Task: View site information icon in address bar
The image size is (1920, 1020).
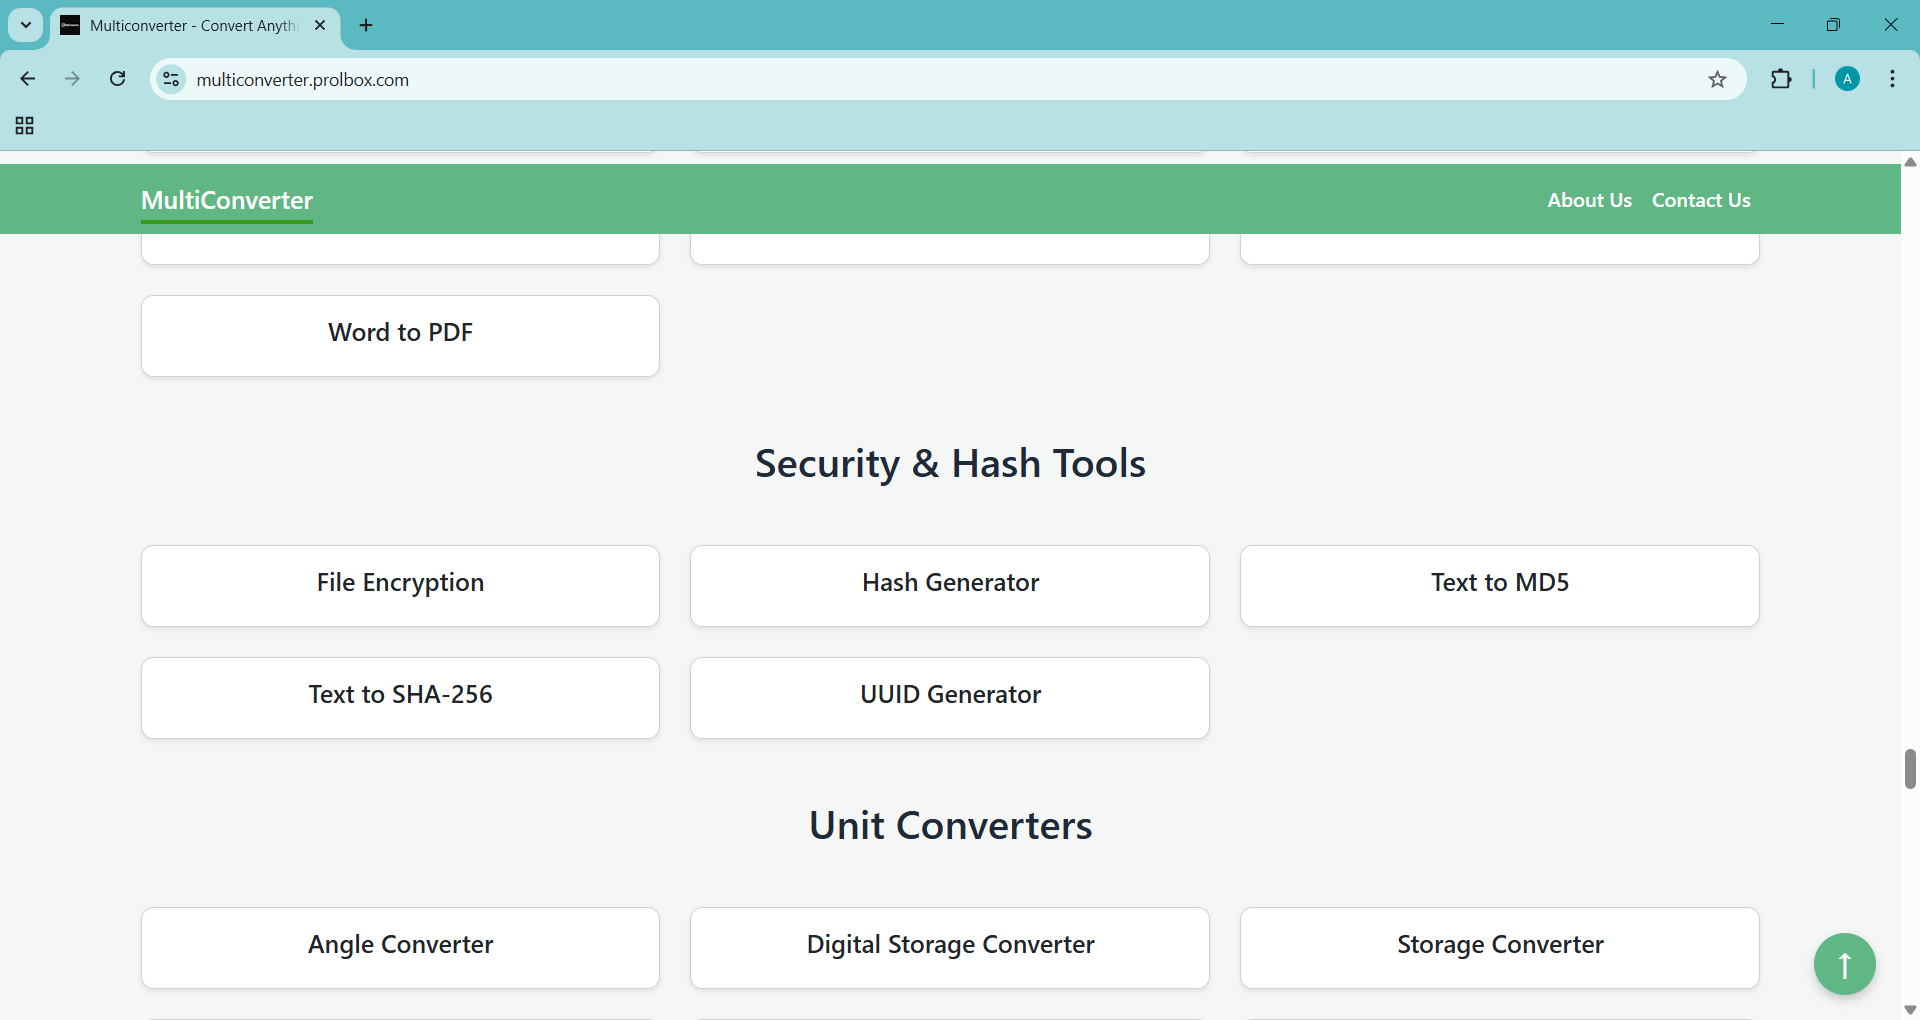Action: tap(172, 79)
